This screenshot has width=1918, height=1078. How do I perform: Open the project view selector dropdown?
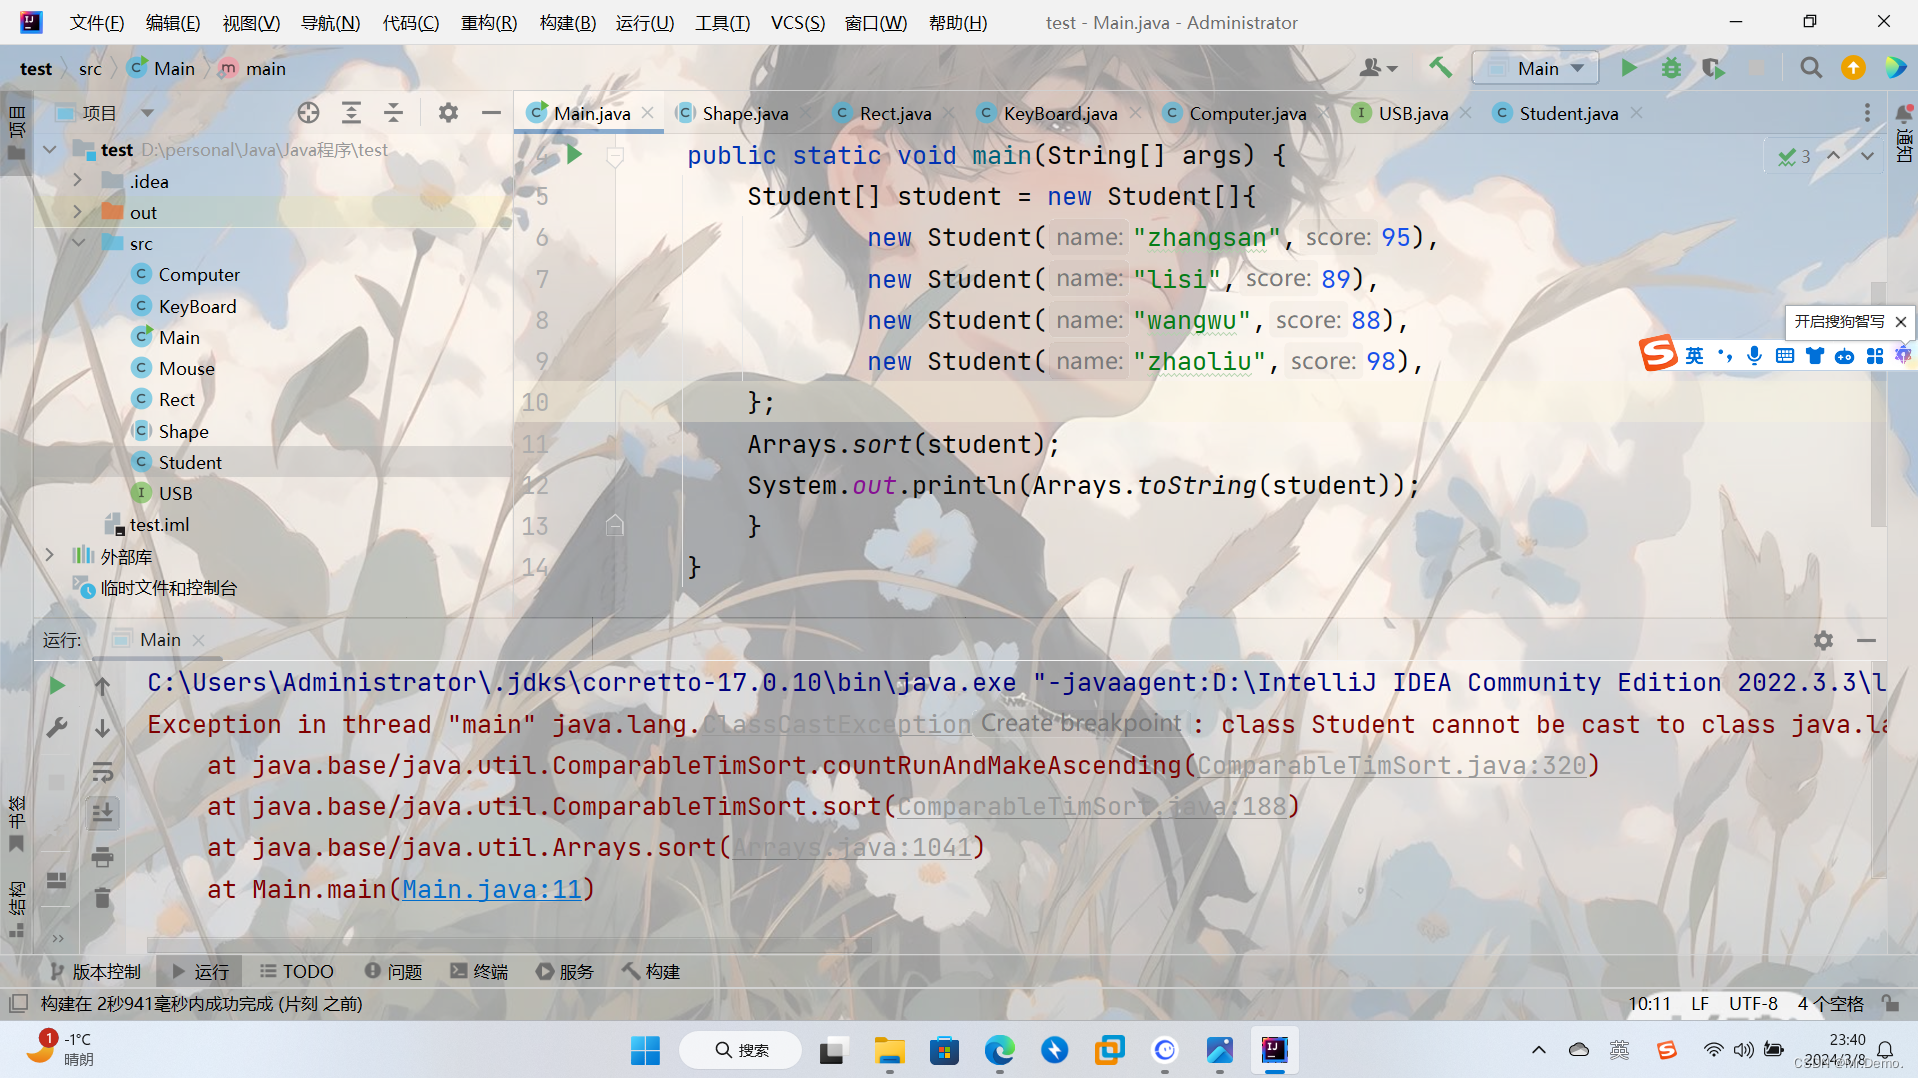pos(147,113)
